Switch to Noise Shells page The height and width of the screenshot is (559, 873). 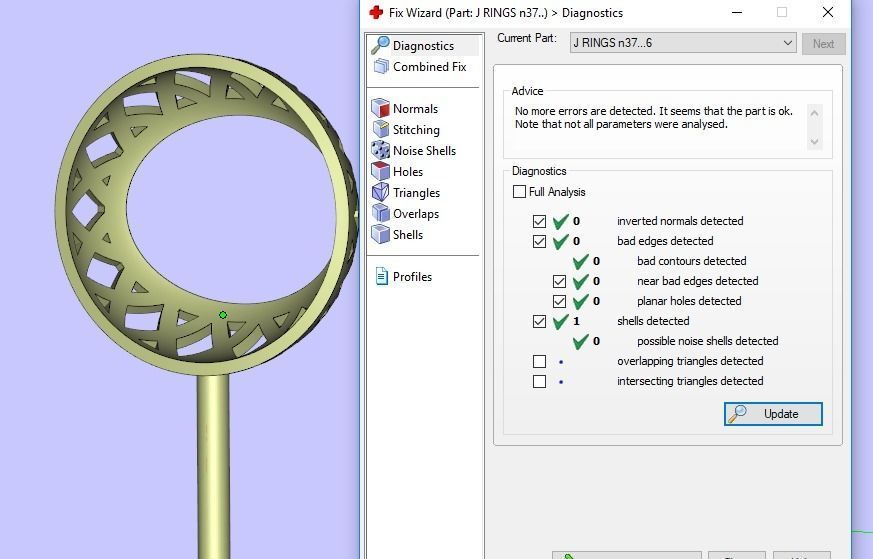click(x=424, y=150)
